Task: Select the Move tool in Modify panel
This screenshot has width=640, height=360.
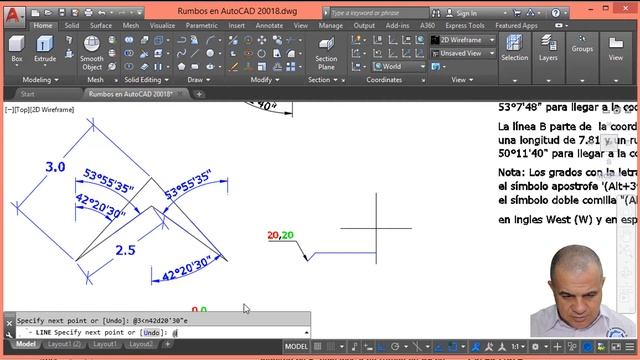Action: (262, 40)
